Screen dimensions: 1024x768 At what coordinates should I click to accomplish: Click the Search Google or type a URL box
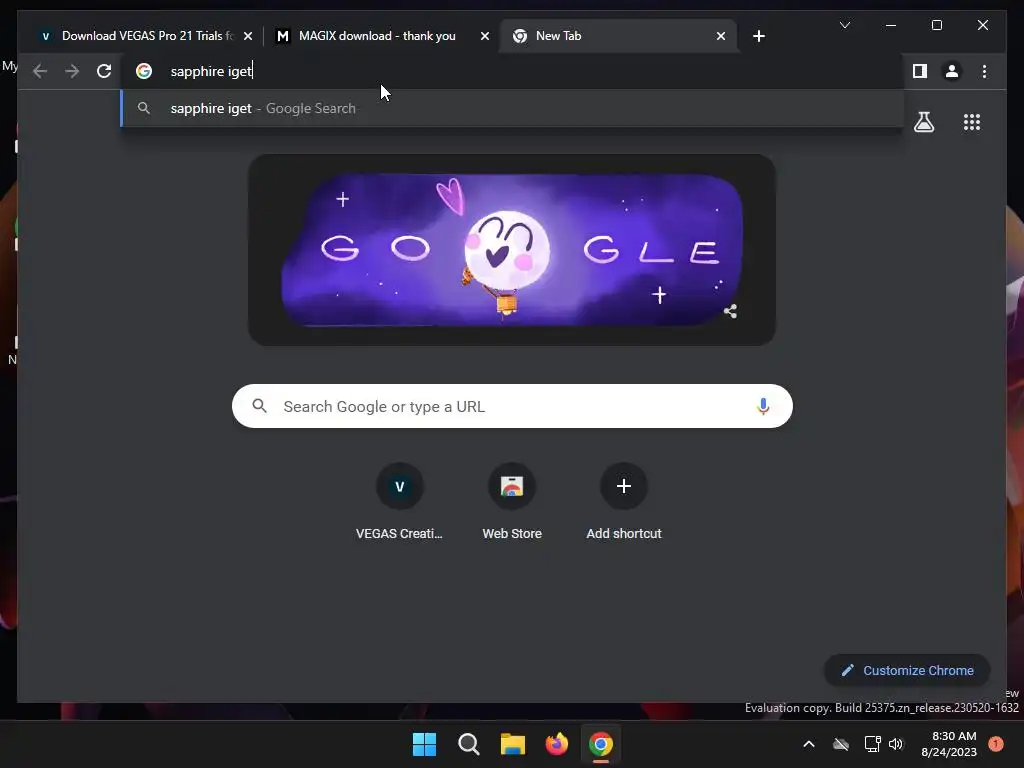coord(512,406)
